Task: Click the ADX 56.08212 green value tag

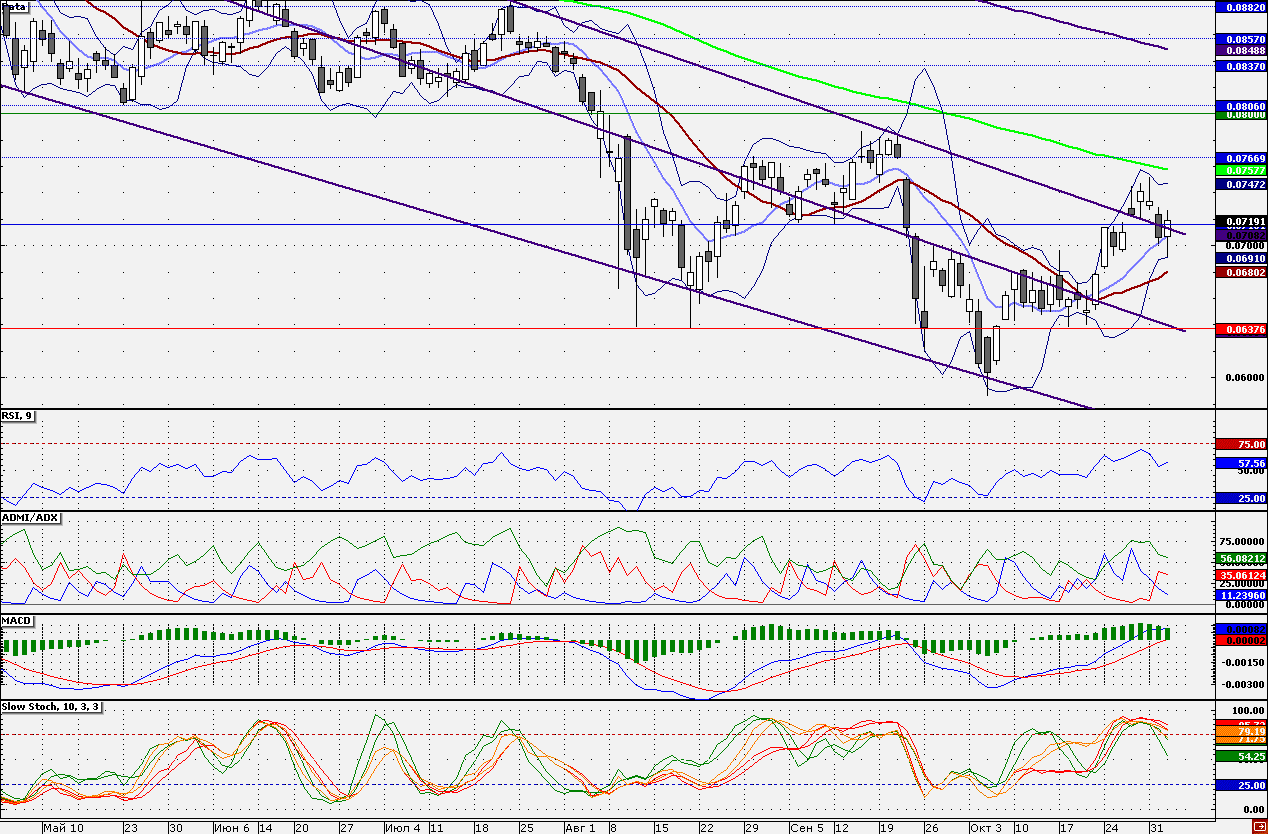Action: coord(1240,558)
